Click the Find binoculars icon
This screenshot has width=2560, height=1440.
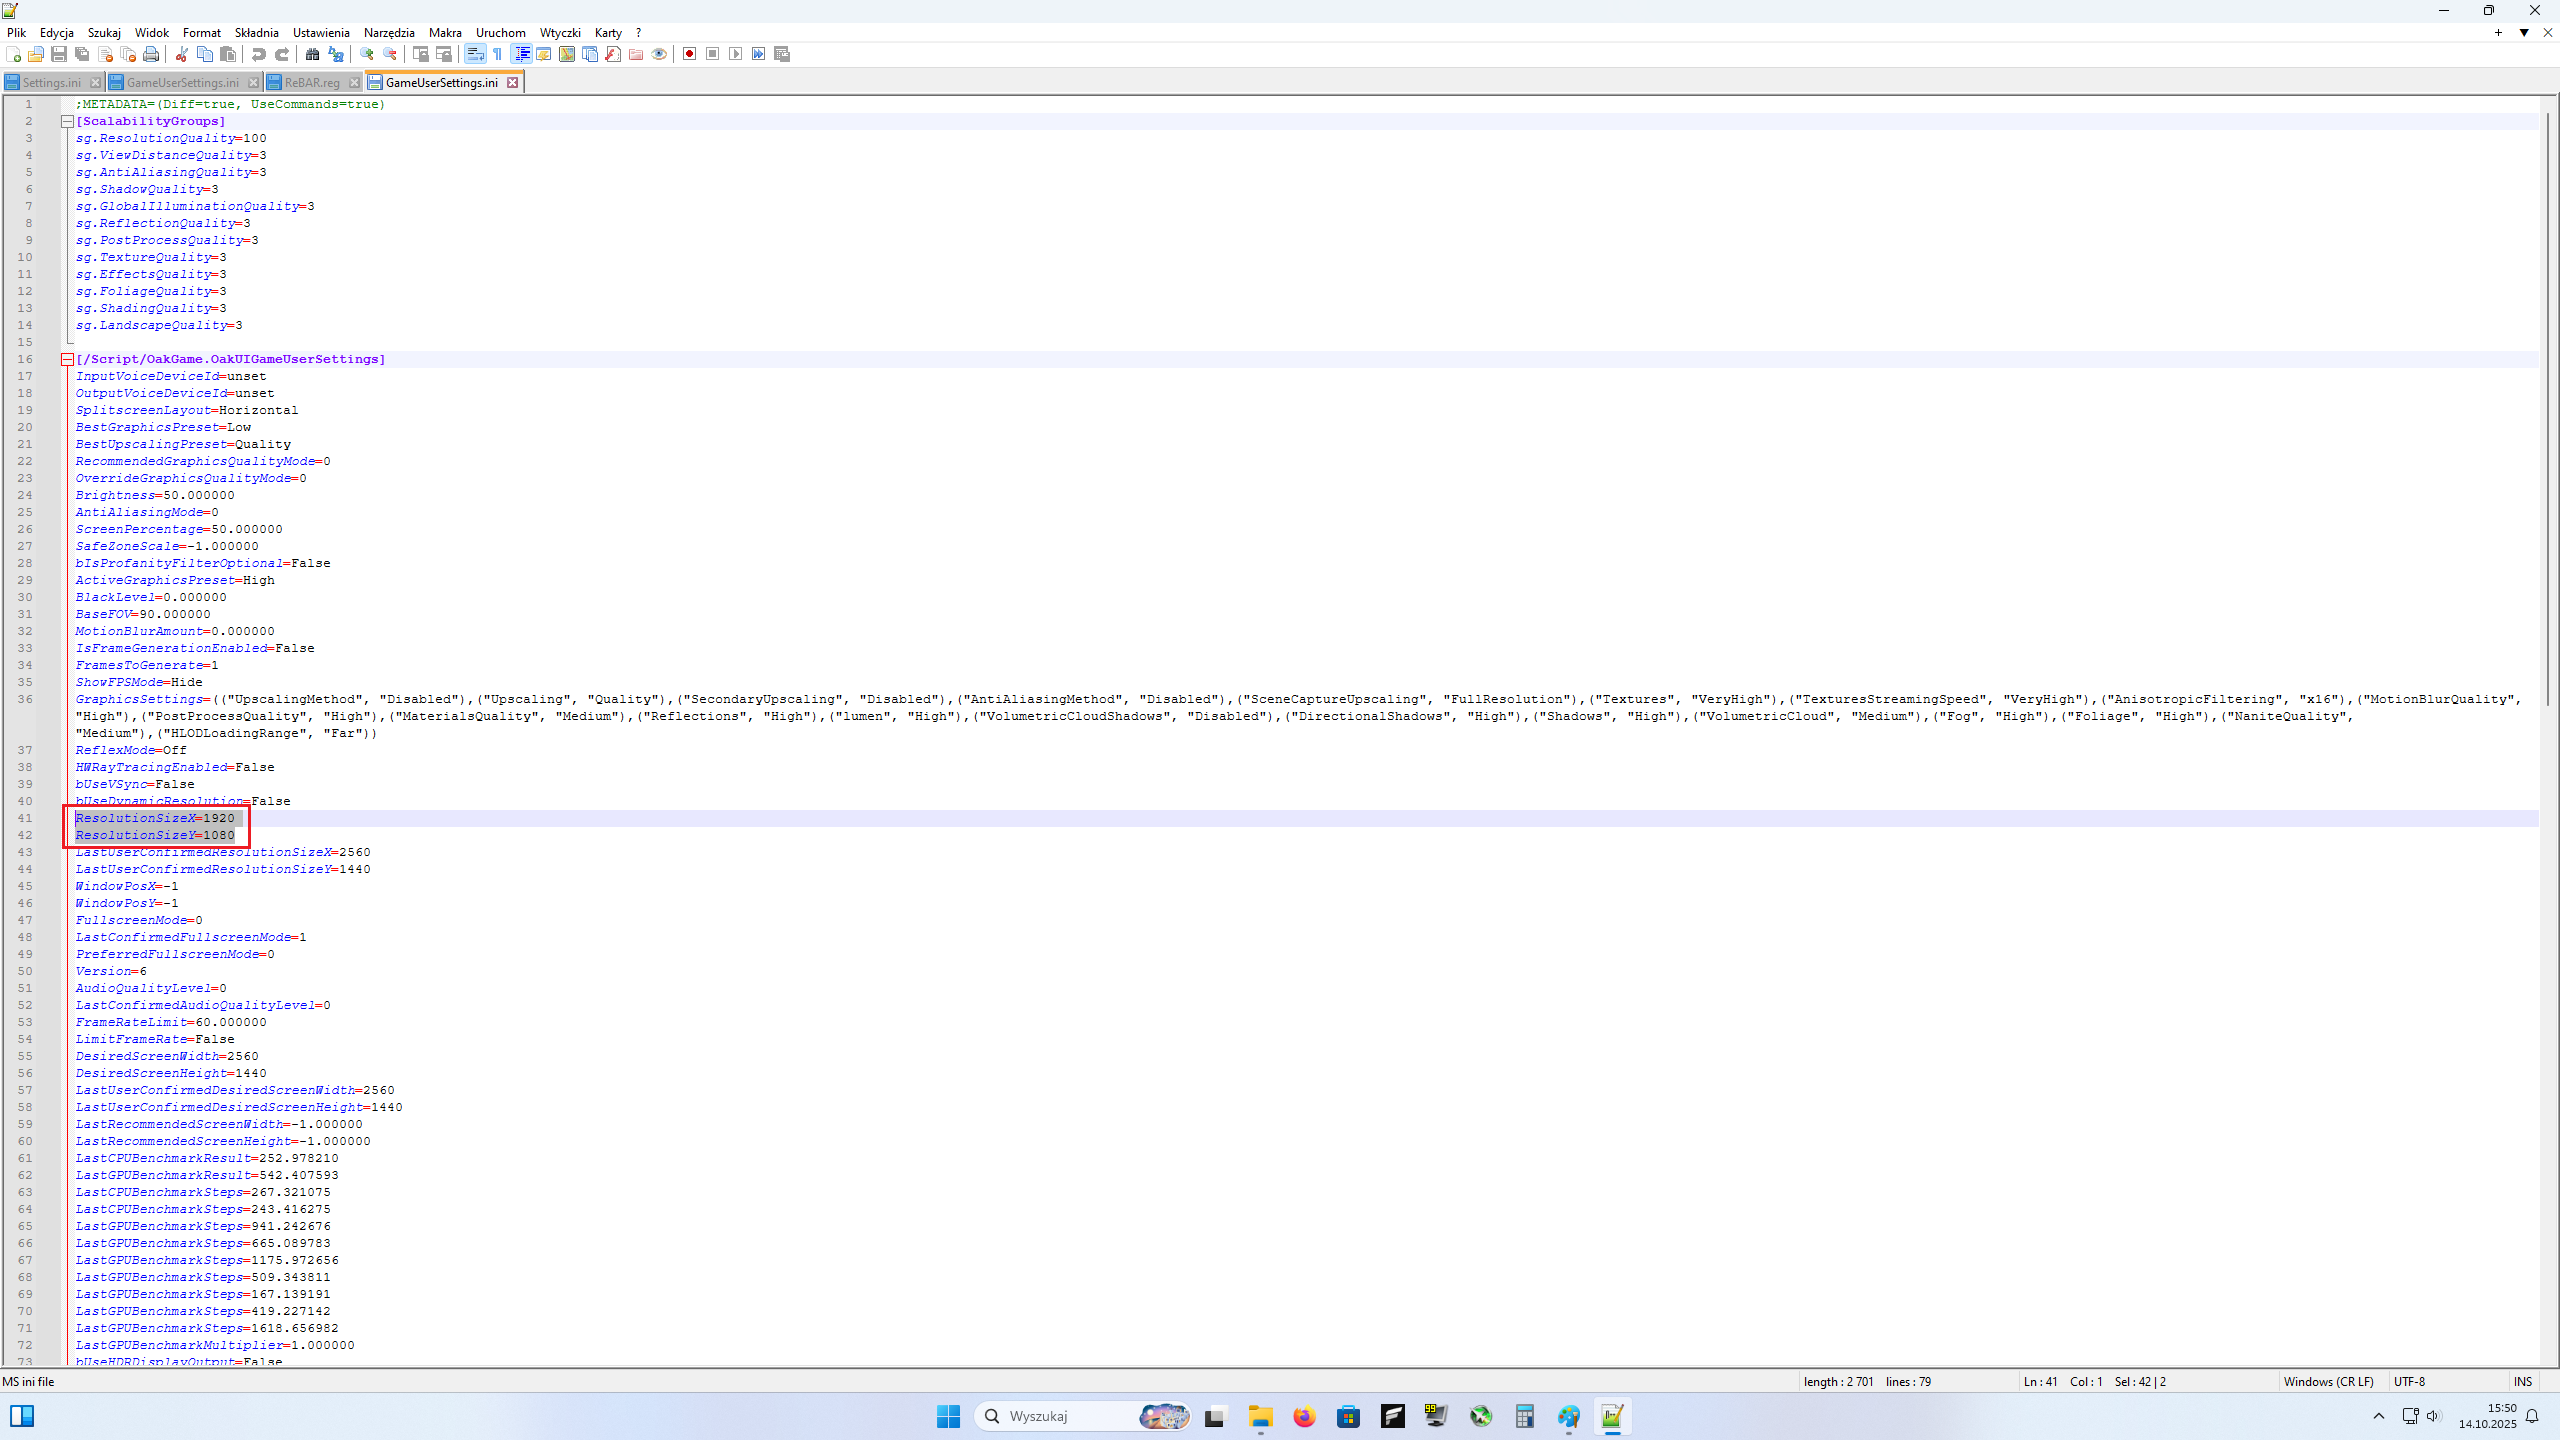[x=312, y=54]
